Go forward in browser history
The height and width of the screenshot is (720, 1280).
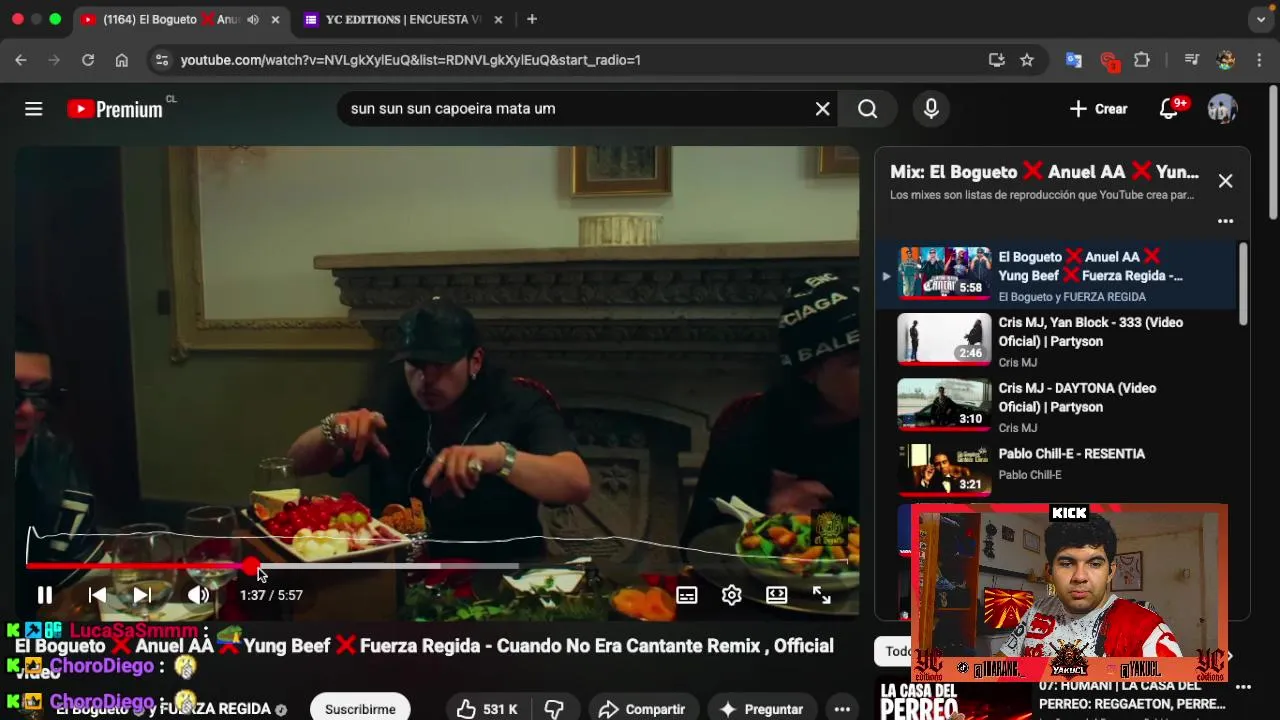pyautogui.click(x=54, y=60)
